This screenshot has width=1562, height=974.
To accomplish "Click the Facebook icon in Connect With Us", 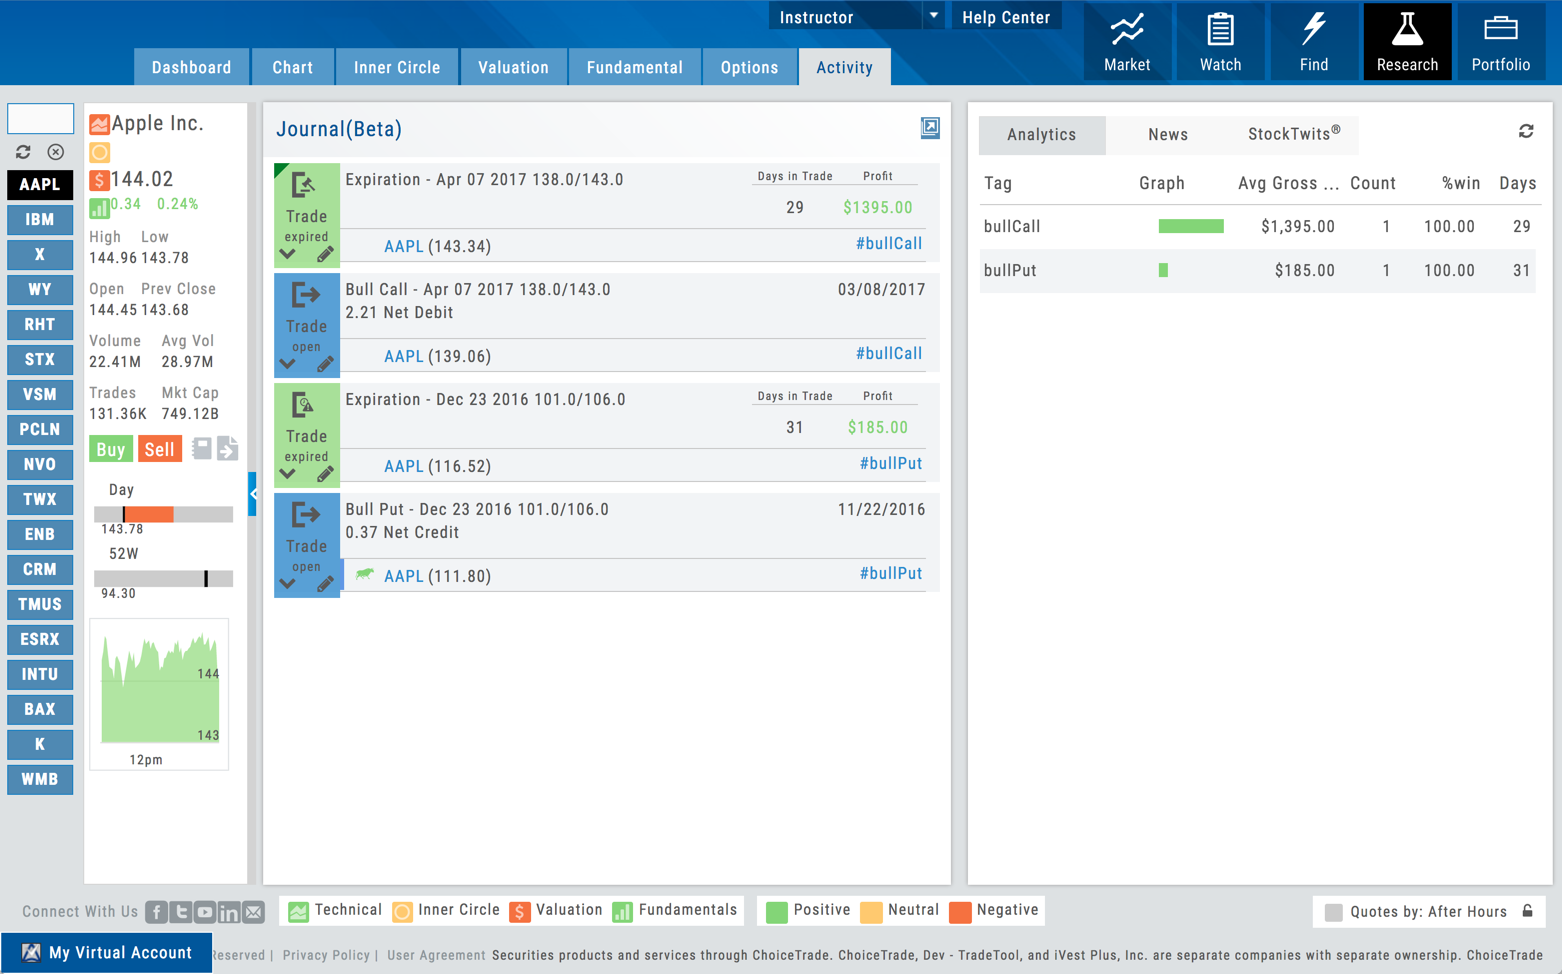I will click(x=156, y=912).
